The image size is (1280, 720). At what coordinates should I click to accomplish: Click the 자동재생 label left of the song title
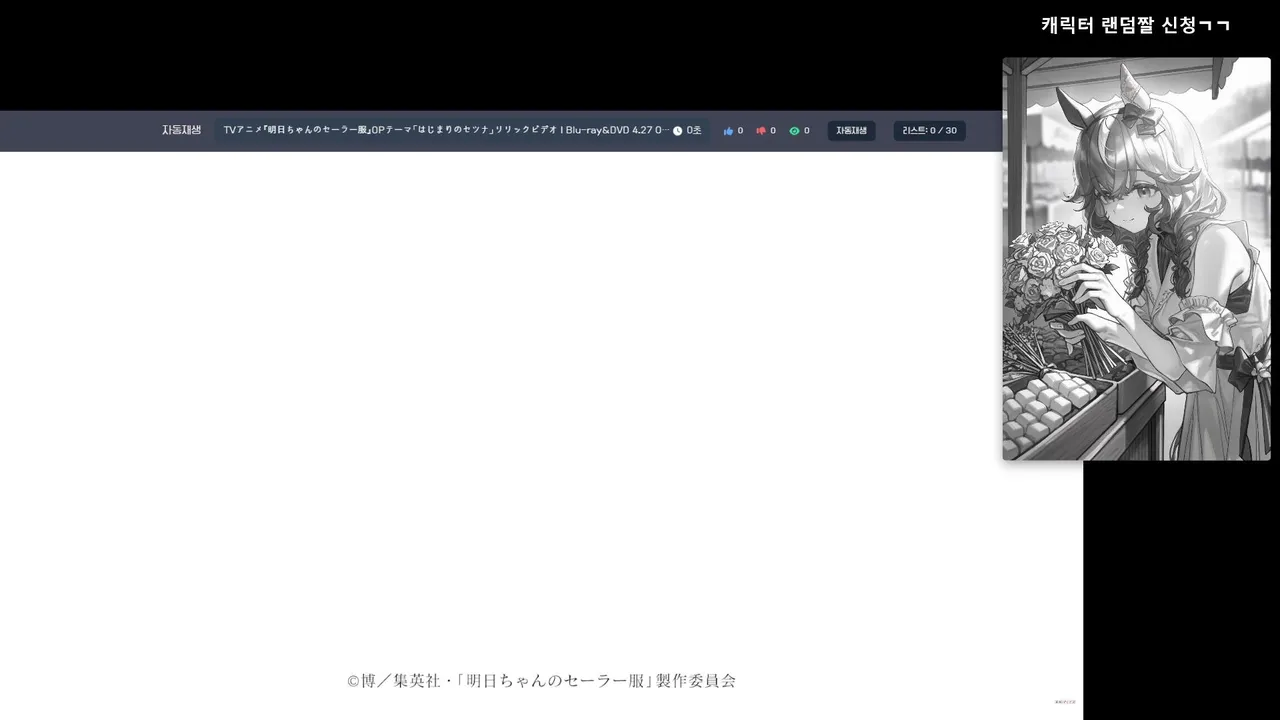click(182, 130)
